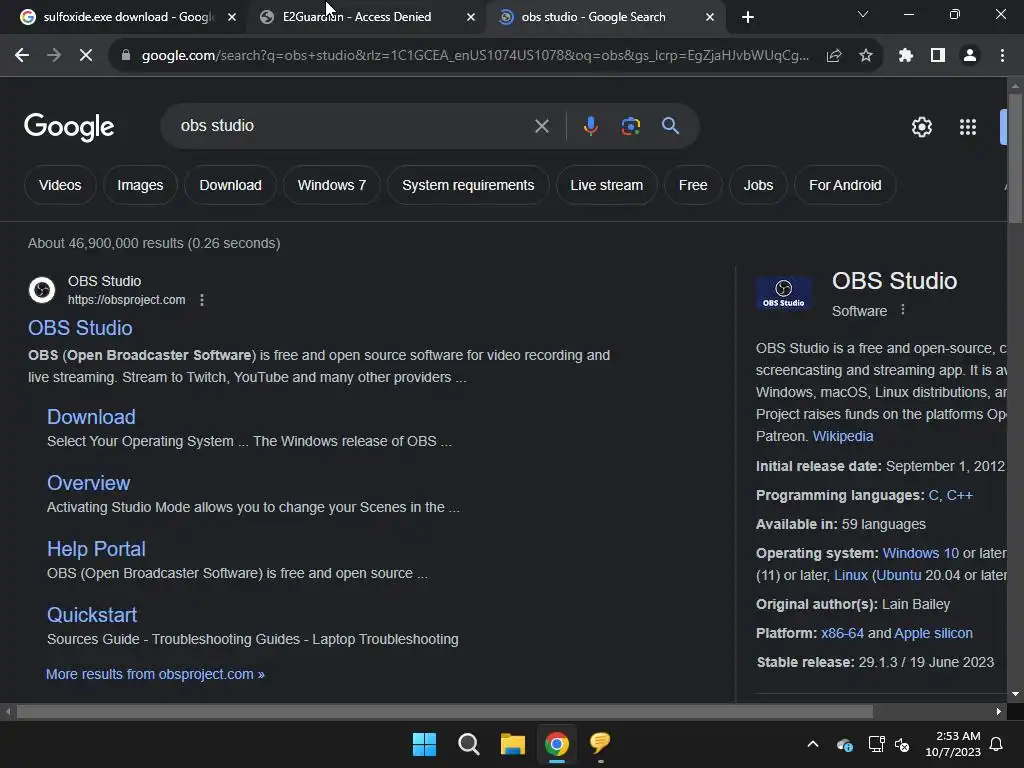The image size is (1024, 768).
Task: Open the clock and date 2:53 AM
Action: point(953,744)
